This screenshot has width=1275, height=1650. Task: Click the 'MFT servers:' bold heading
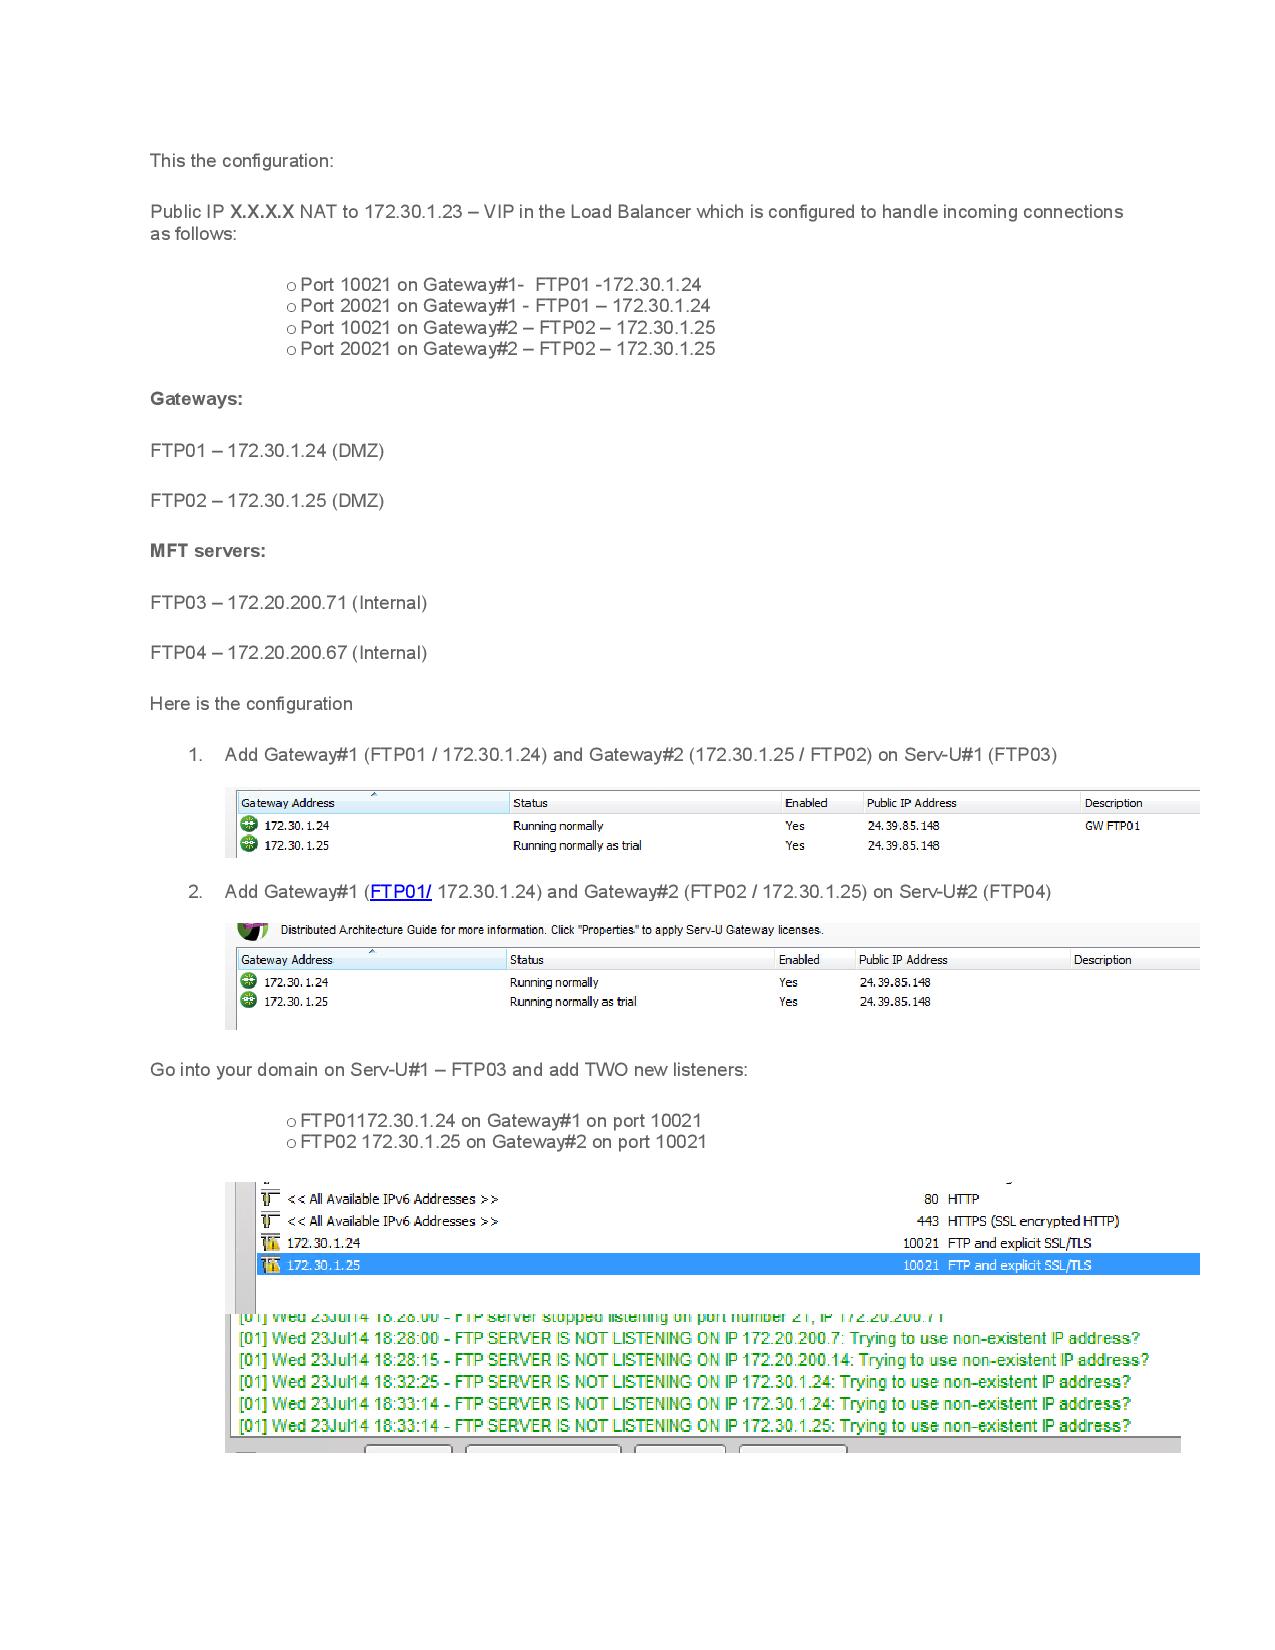coord(208,551)
